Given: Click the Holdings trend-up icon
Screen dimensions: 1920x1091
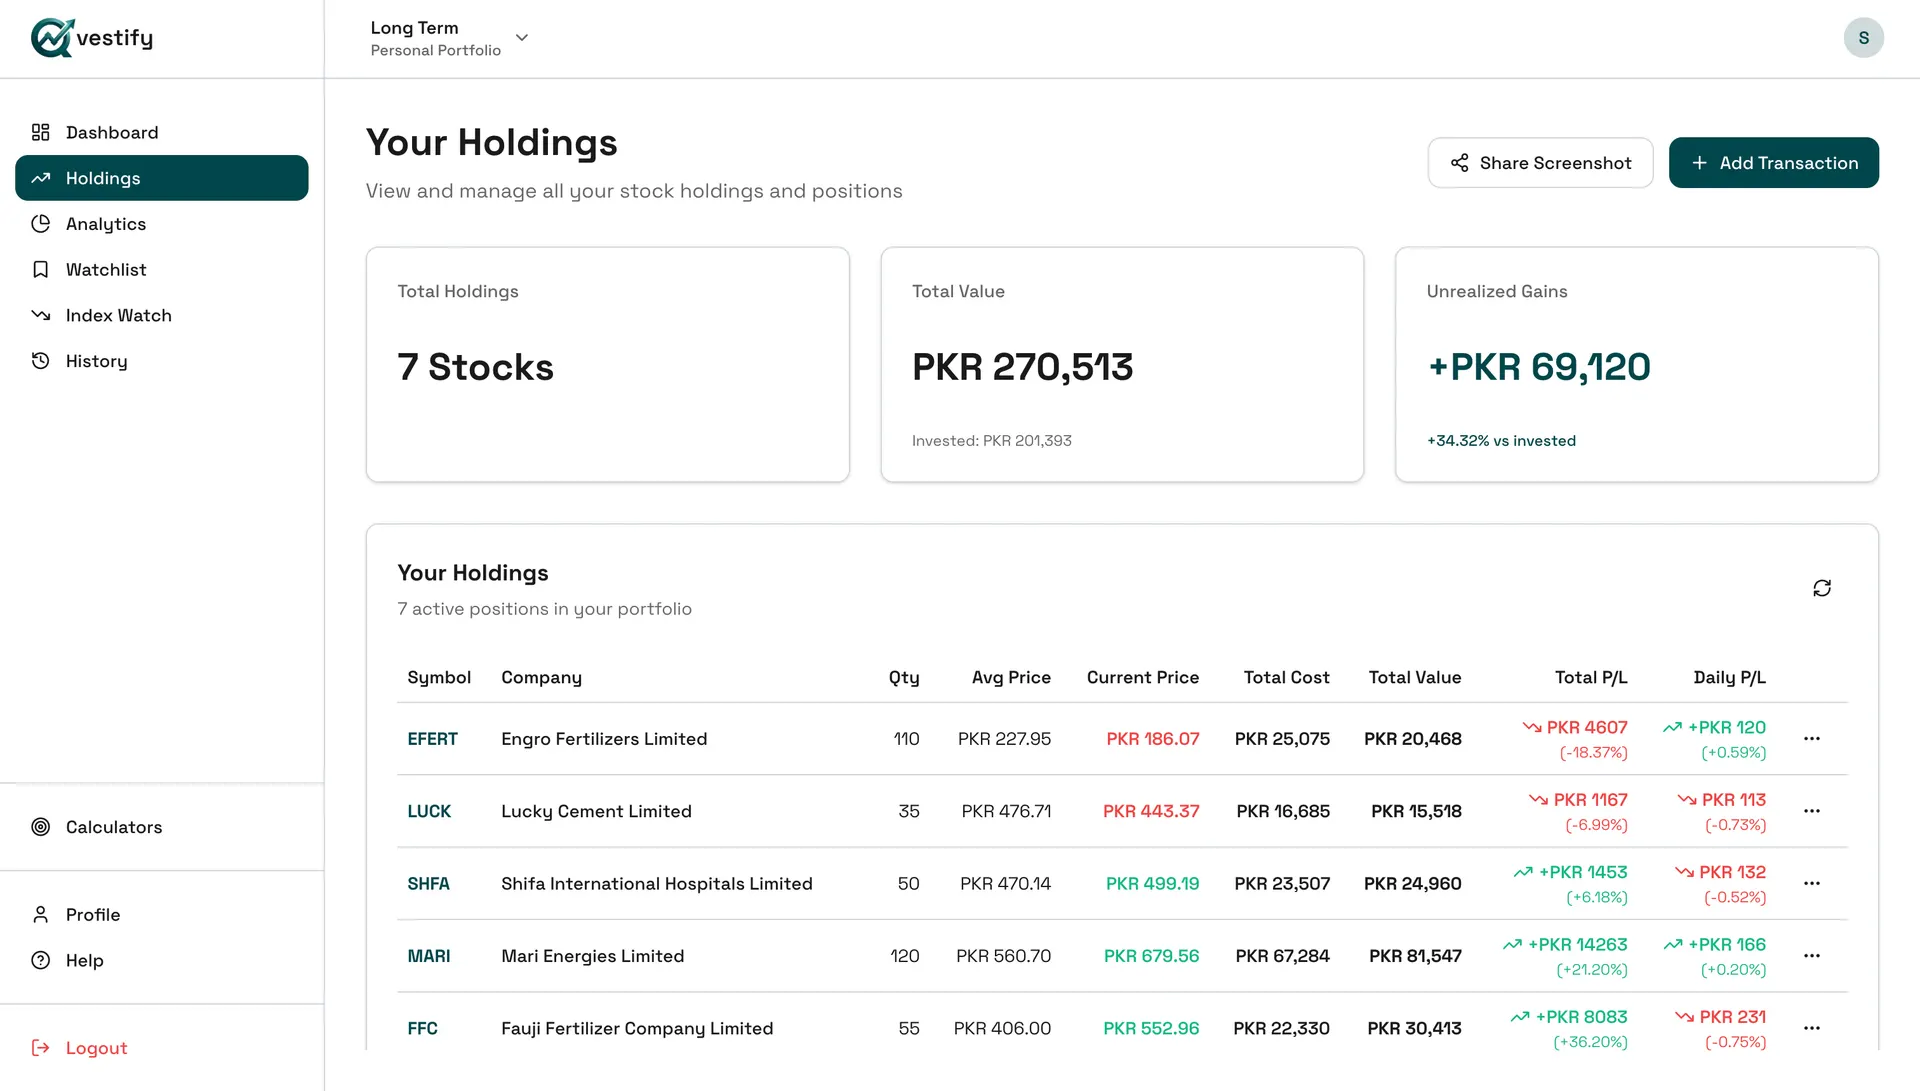Looking at the screenshot, I should tap(41, 178).
